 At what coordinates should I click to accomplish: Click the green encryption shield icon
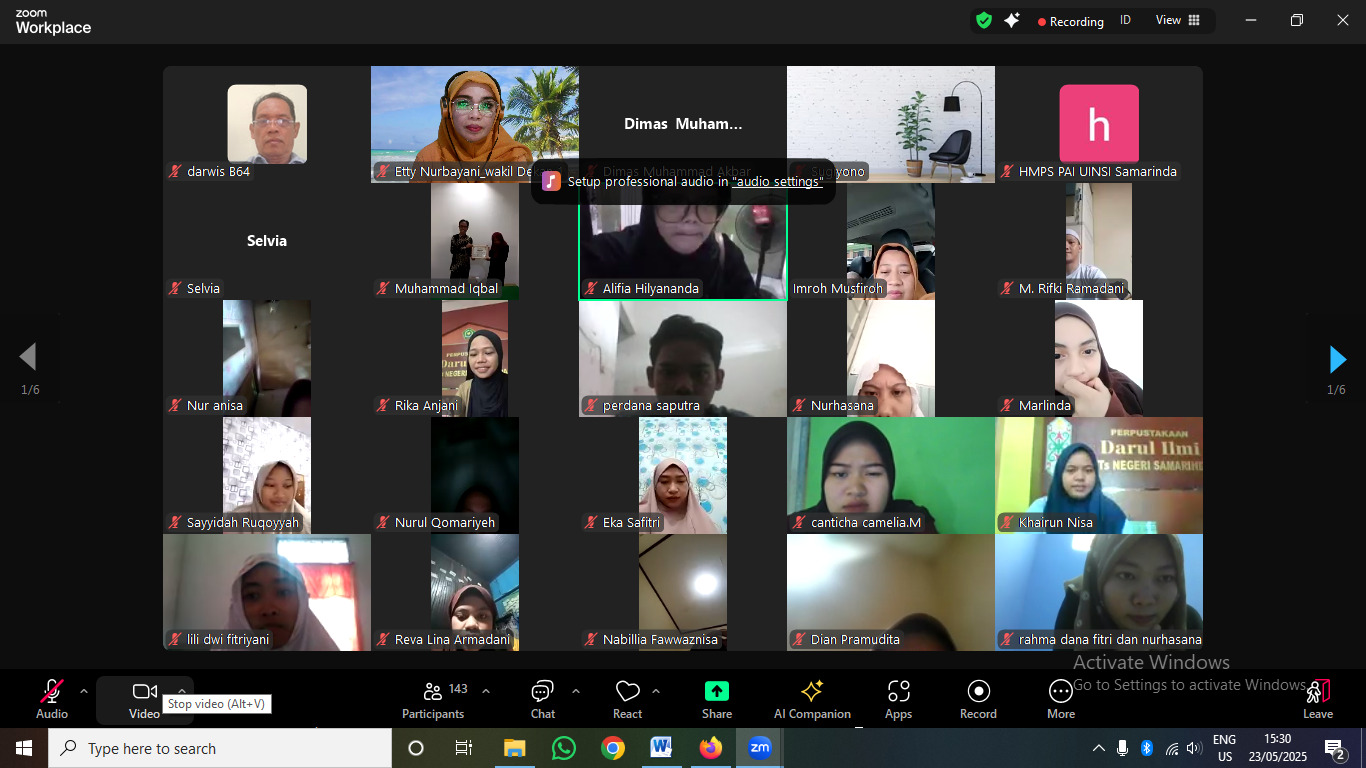[x=984, y=20]
